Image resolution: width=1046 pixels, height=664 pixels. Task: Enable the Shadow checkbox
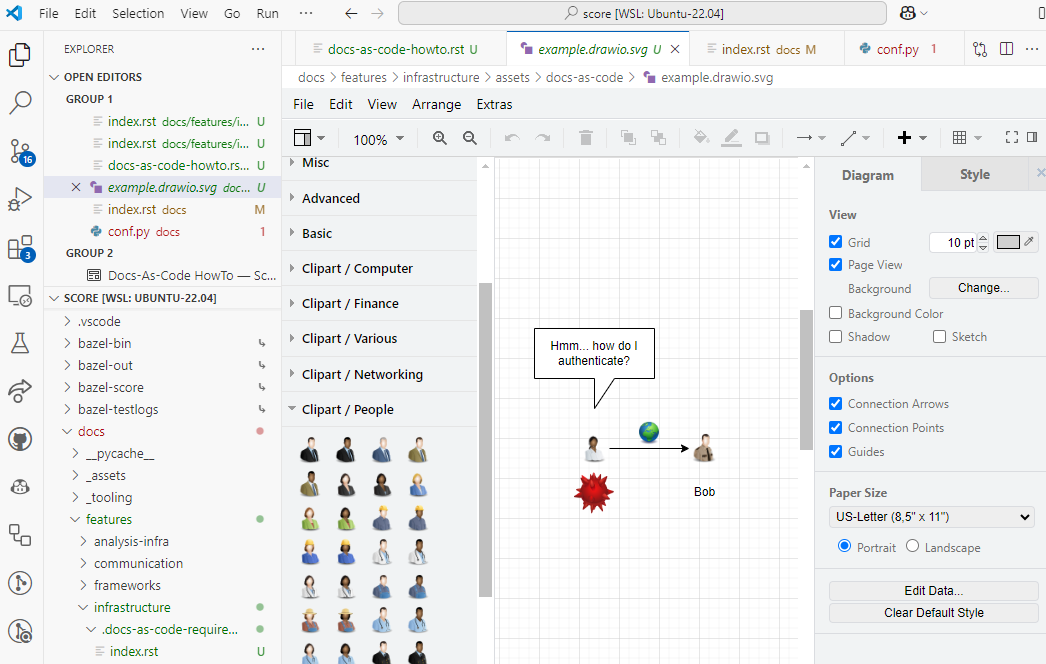coord(836,337)
